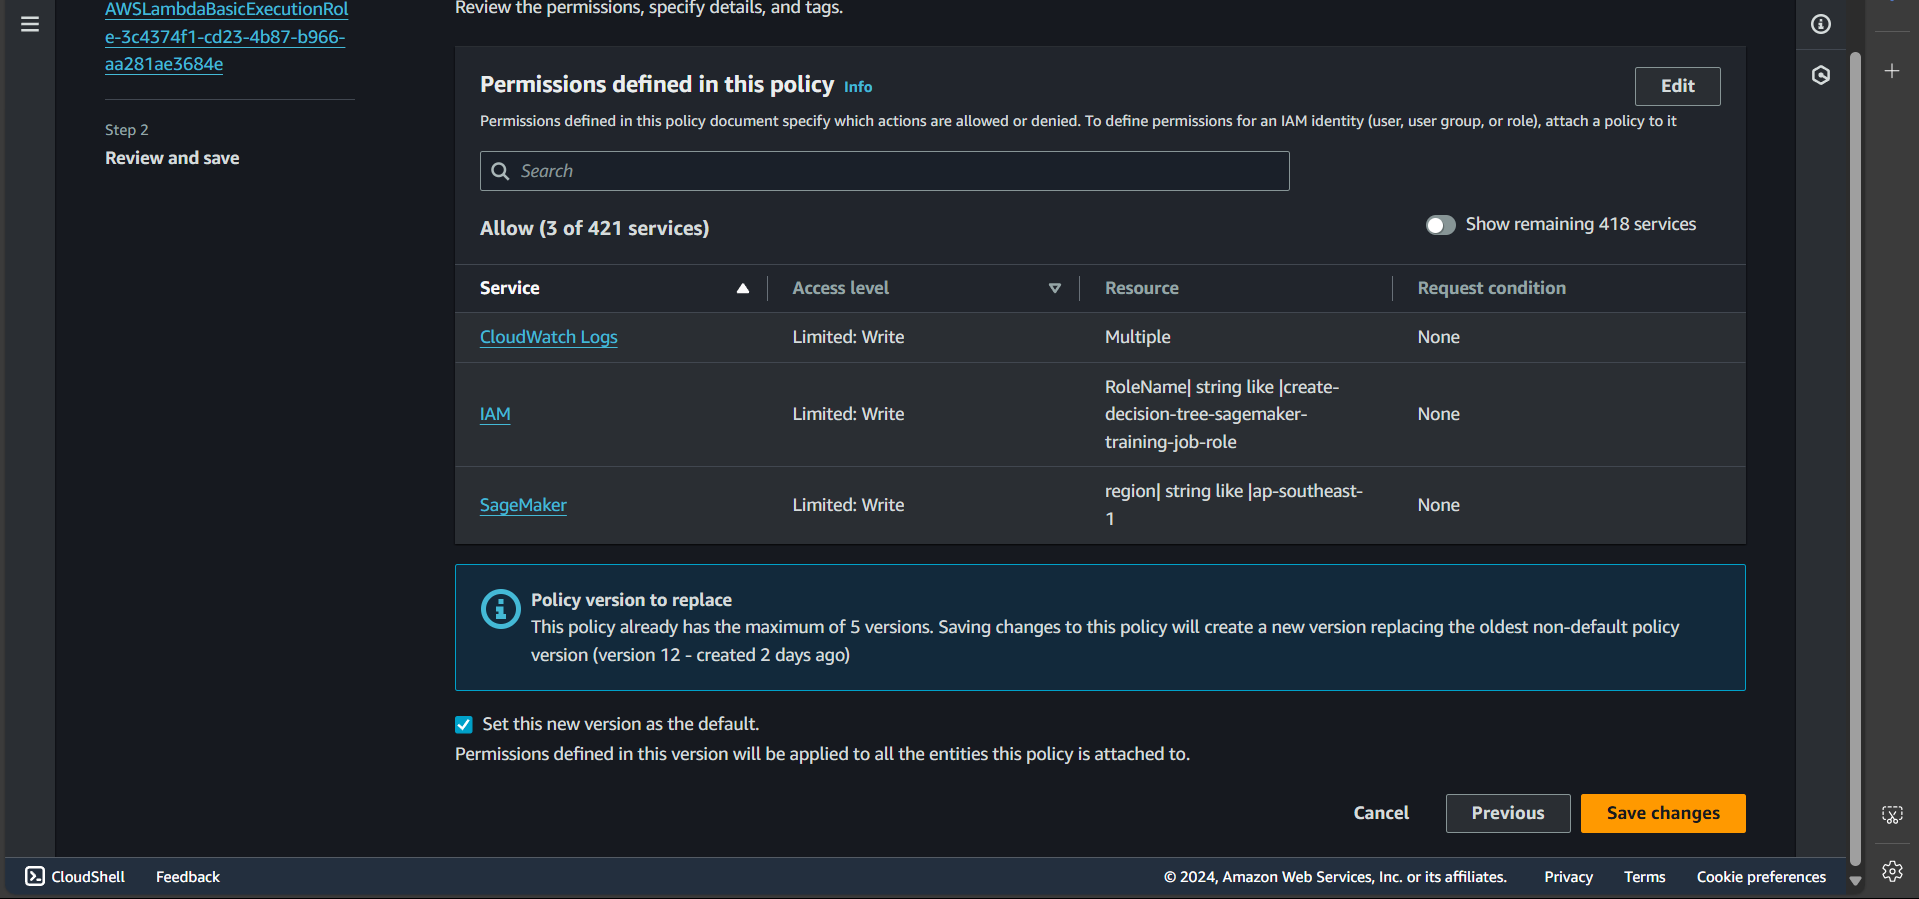
Task: Click the hexagon icon in right sidebar
Action: point(1821,75)
